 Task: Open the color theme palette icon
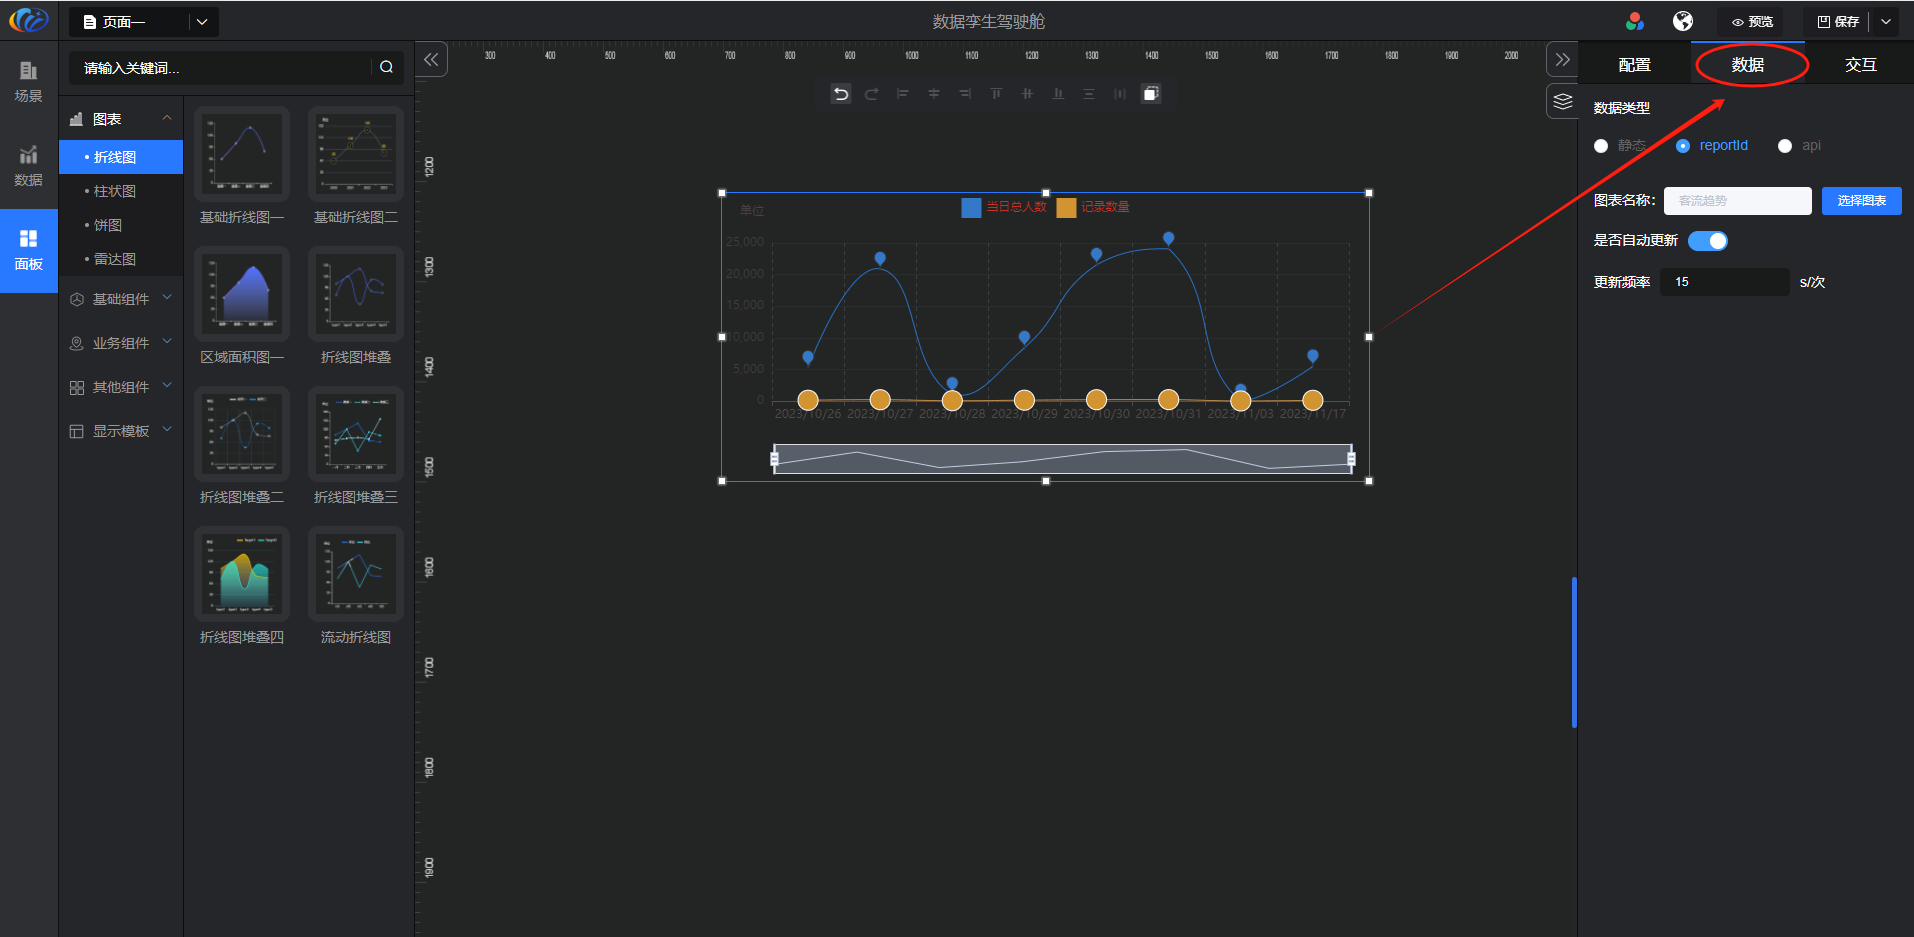1635,21
